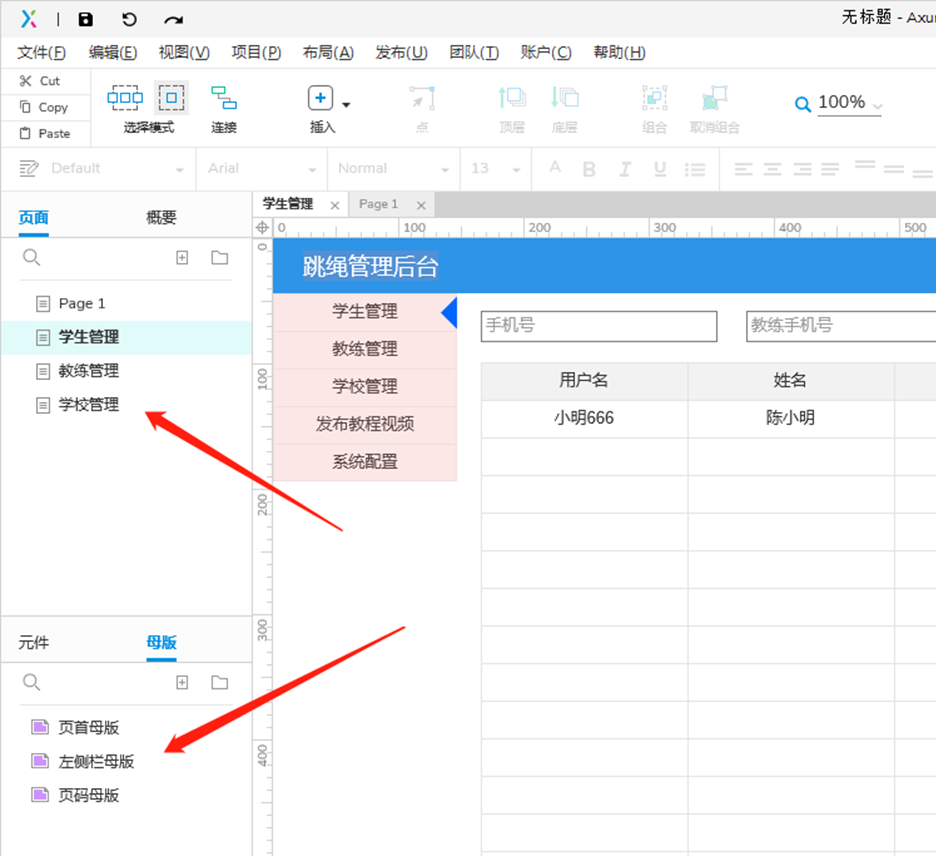This screenshot has height=856, width=936.
Task: Toggle the bullet list icon
Action: tap(694, 170)
